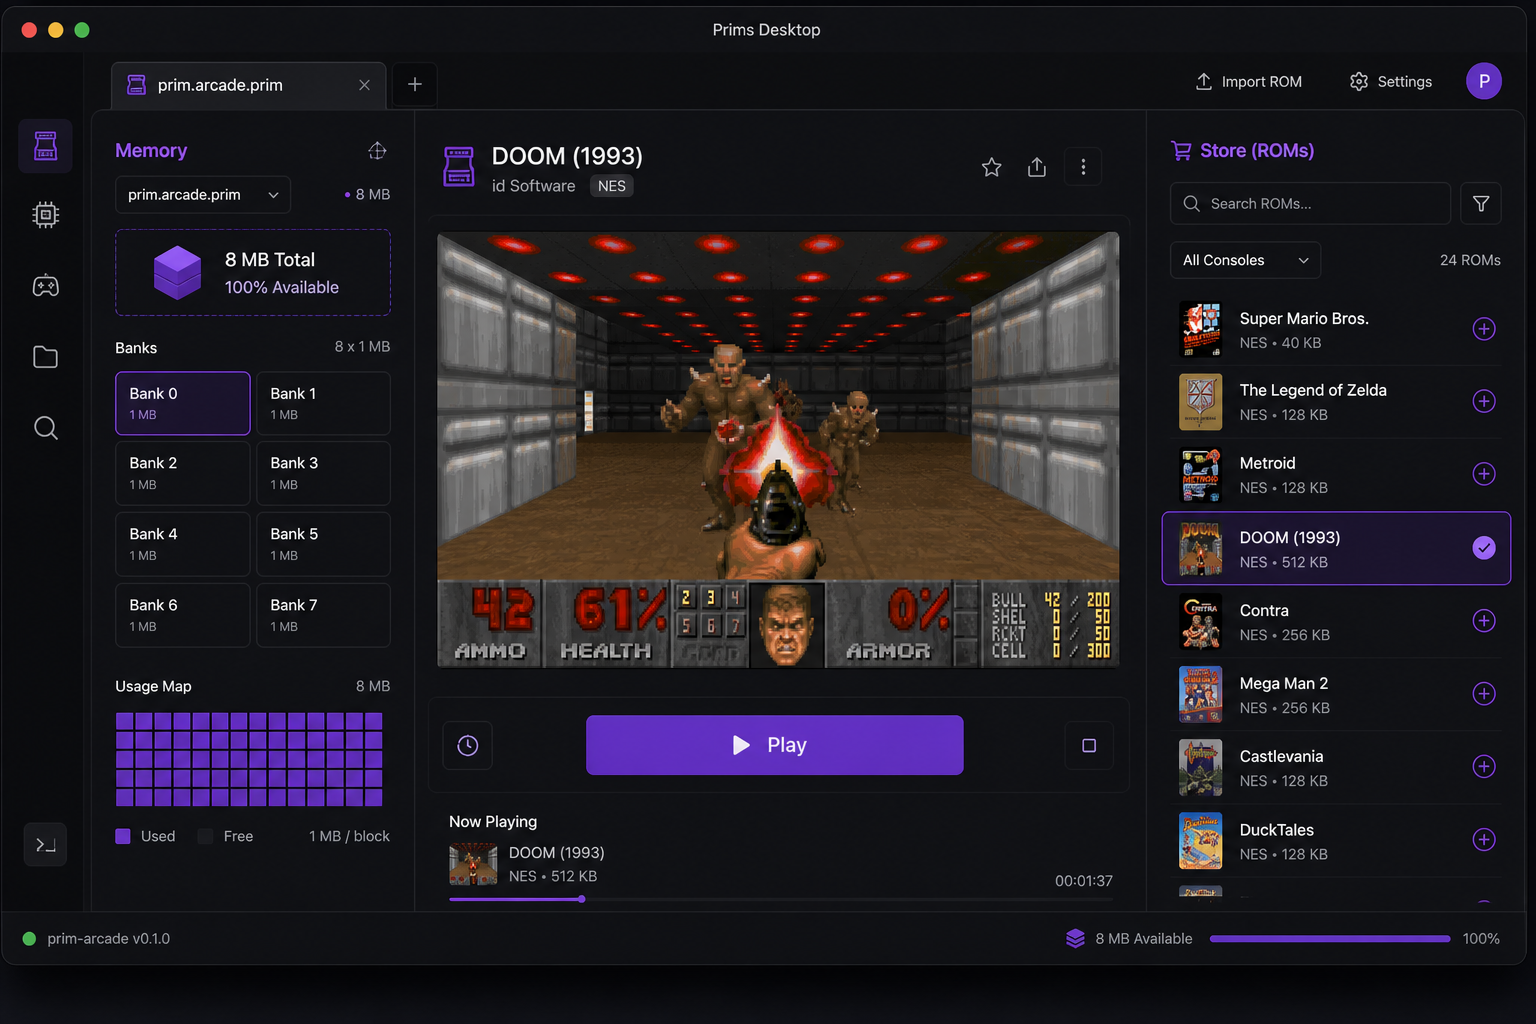Image resolution: width=1536 pixels, height=1024 pixels.
Task: Open the search sidebar icon
Action: pos(45,428)
